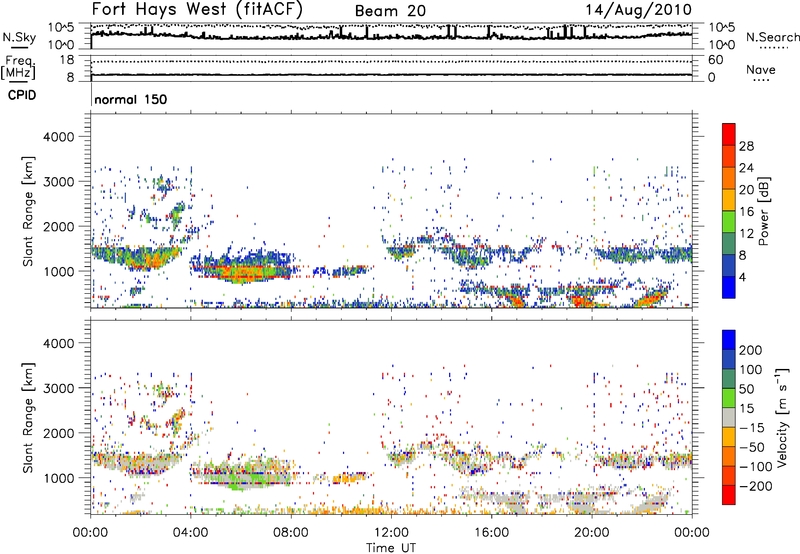Click the '15' label on the velocity color bar
Image resolution: width=800 pixels, height=554 pixels.
(747, 409)
